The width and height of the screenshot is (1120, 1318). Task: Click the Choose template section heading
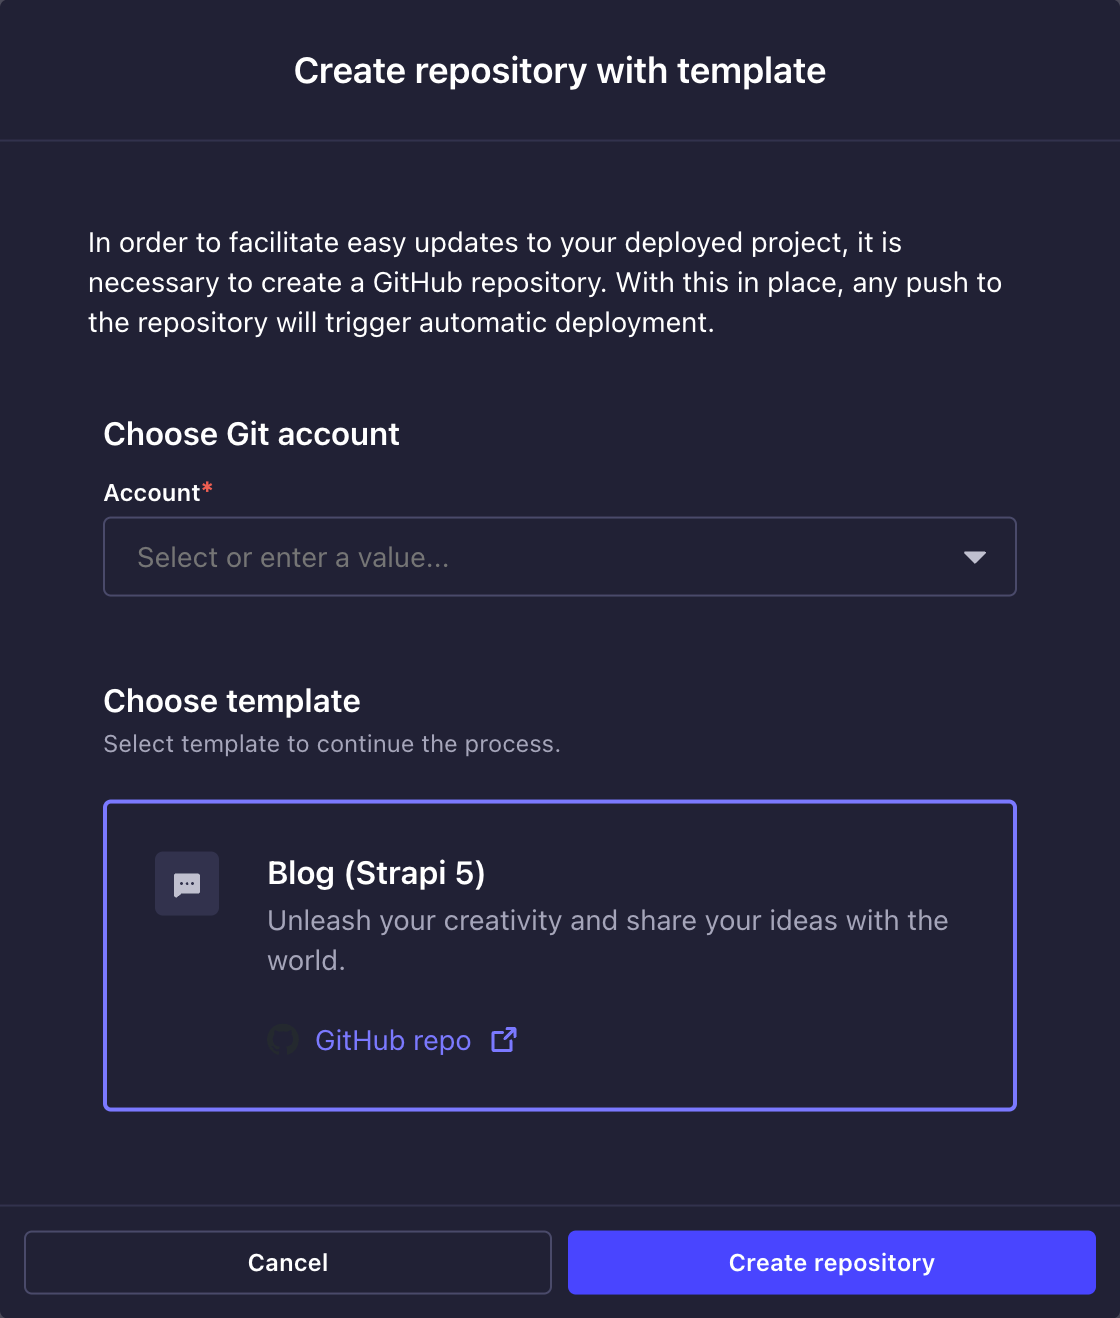231,701
